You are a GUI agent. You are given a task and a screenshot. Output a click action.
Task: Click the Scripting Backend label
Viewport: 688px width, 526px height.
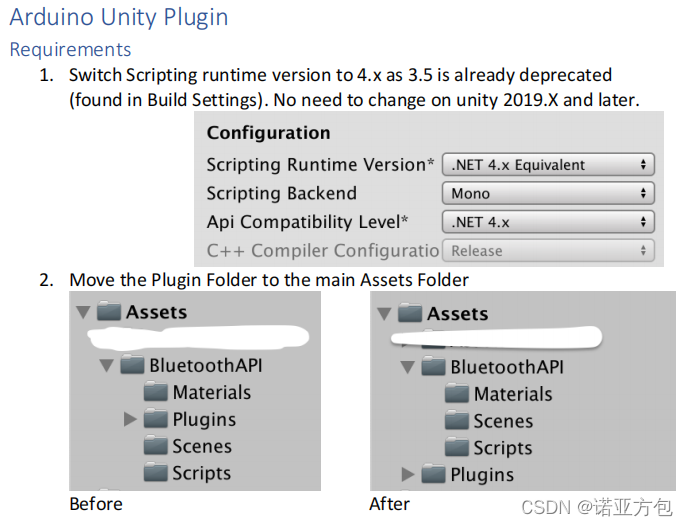click(x=282, y=193)
